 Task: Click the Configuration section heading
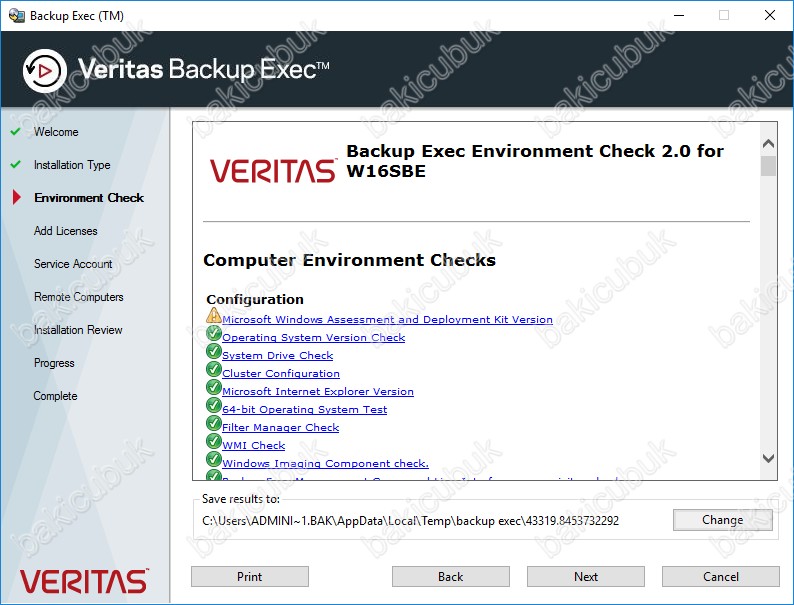click(x=255, y=299)
